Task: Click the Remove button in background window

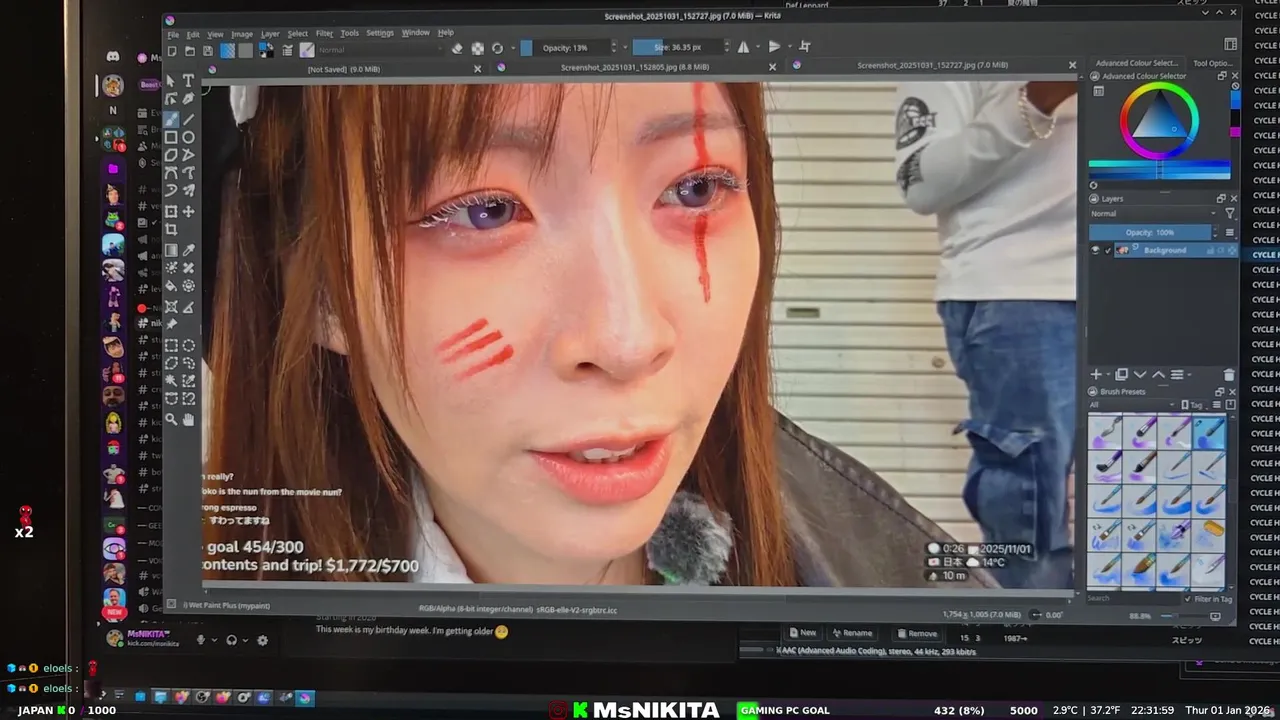Action: (x=917, y=633)
